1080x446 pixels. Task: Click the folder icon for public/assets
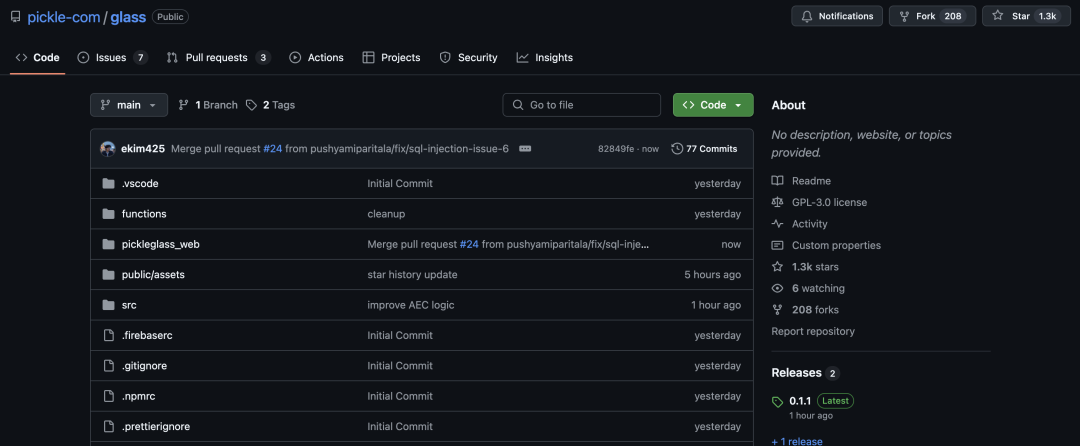pos(107,275)
